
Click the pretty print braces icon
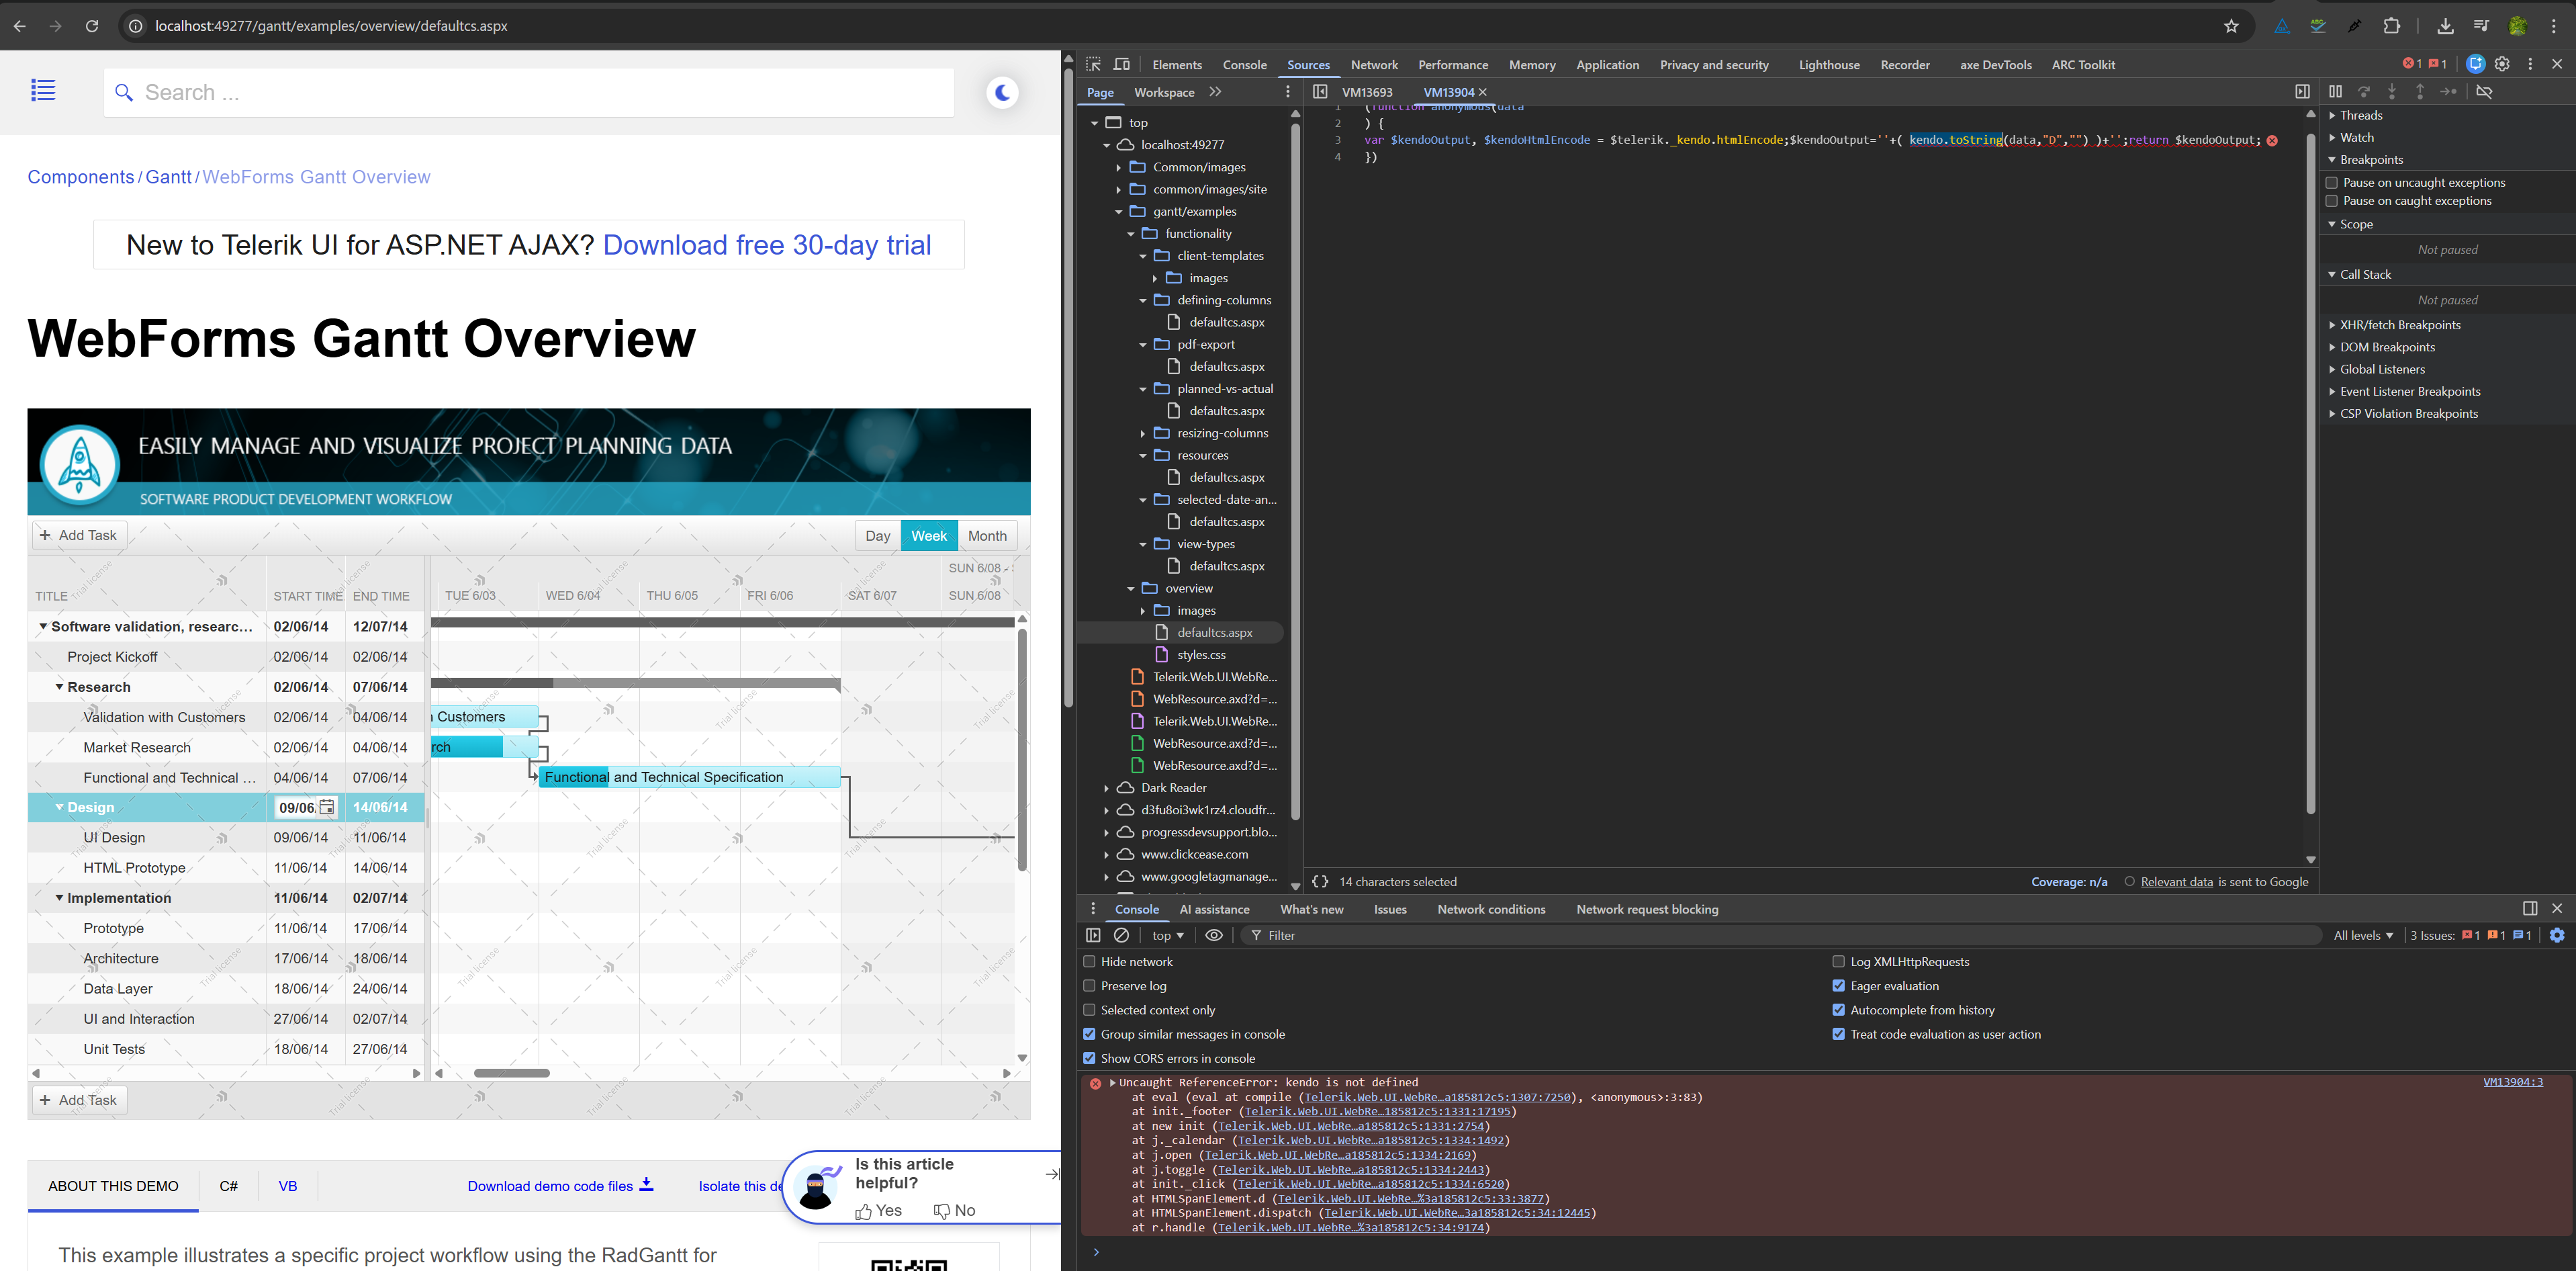(x=1320, y=881)
